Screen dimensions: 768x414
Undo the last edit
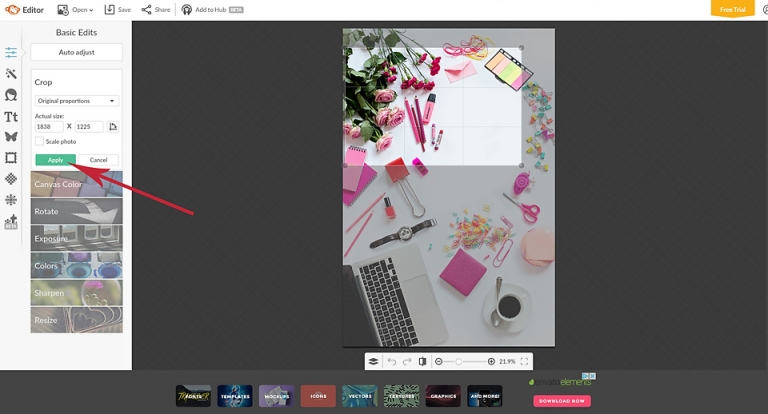point(392,362)
